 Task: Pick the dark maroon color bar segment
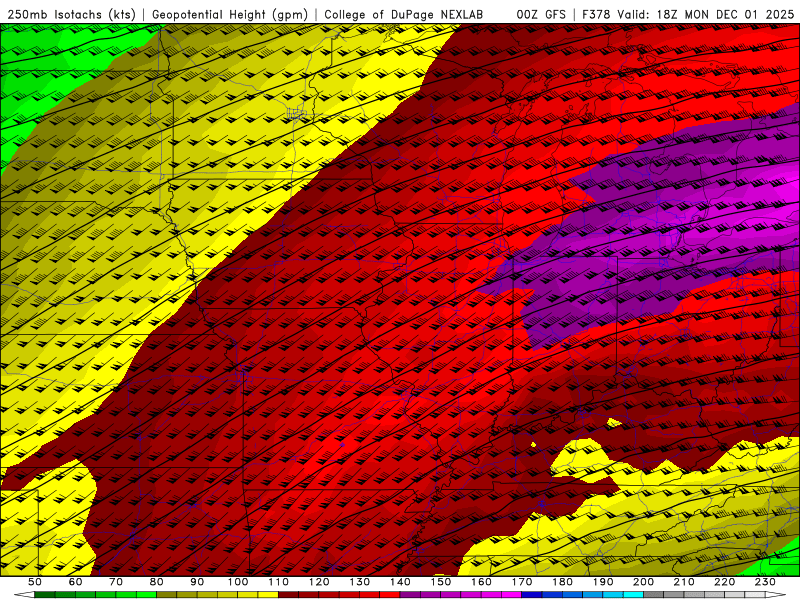(288, 594)
